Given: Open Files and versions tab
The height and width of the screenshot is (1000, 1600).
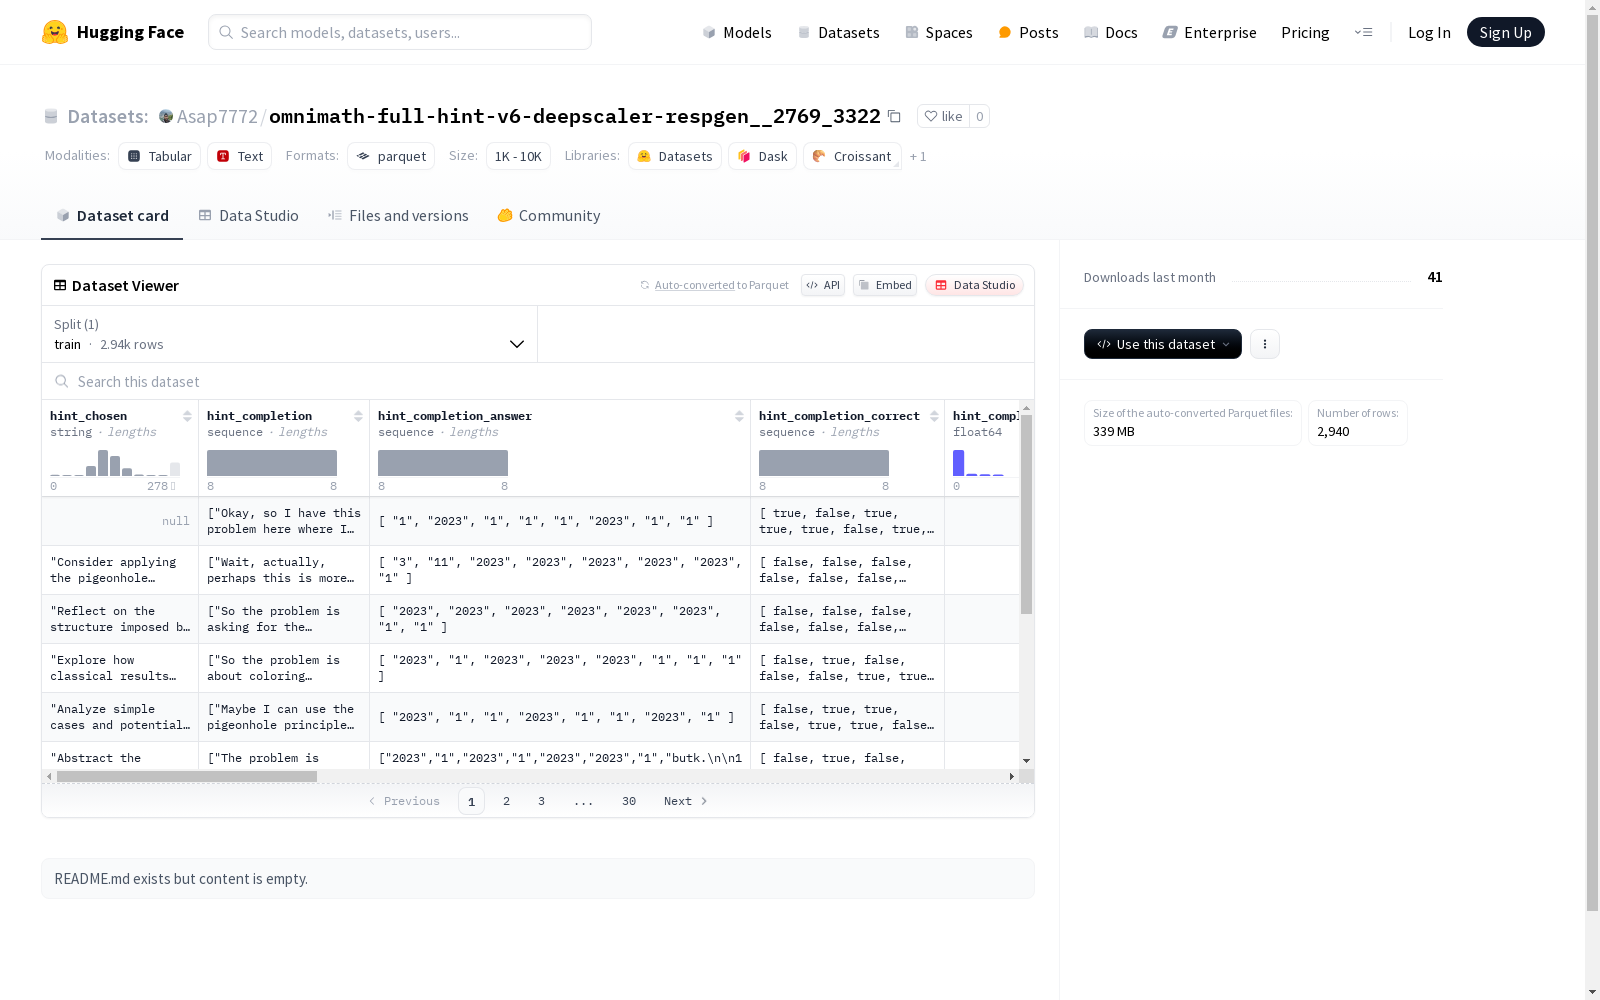Looking at the screenshot, I should click(398, 216).
